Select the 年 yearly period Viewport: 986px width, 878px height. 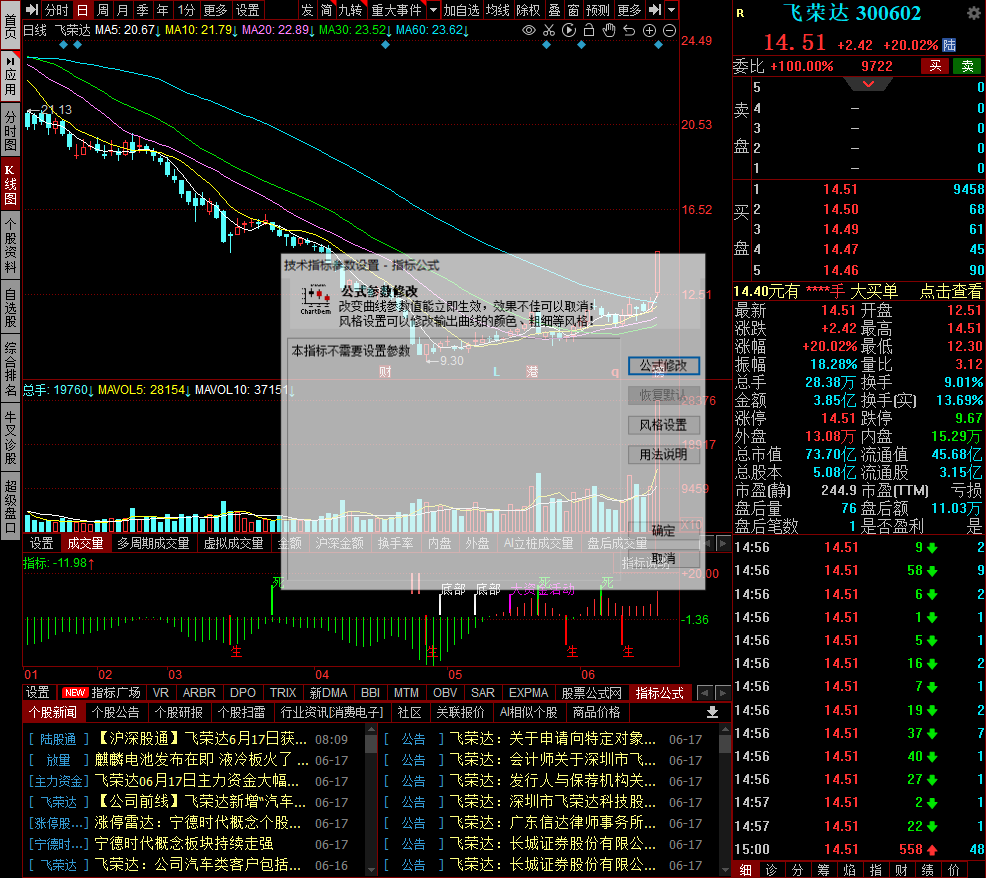click(x=163, y=10)
